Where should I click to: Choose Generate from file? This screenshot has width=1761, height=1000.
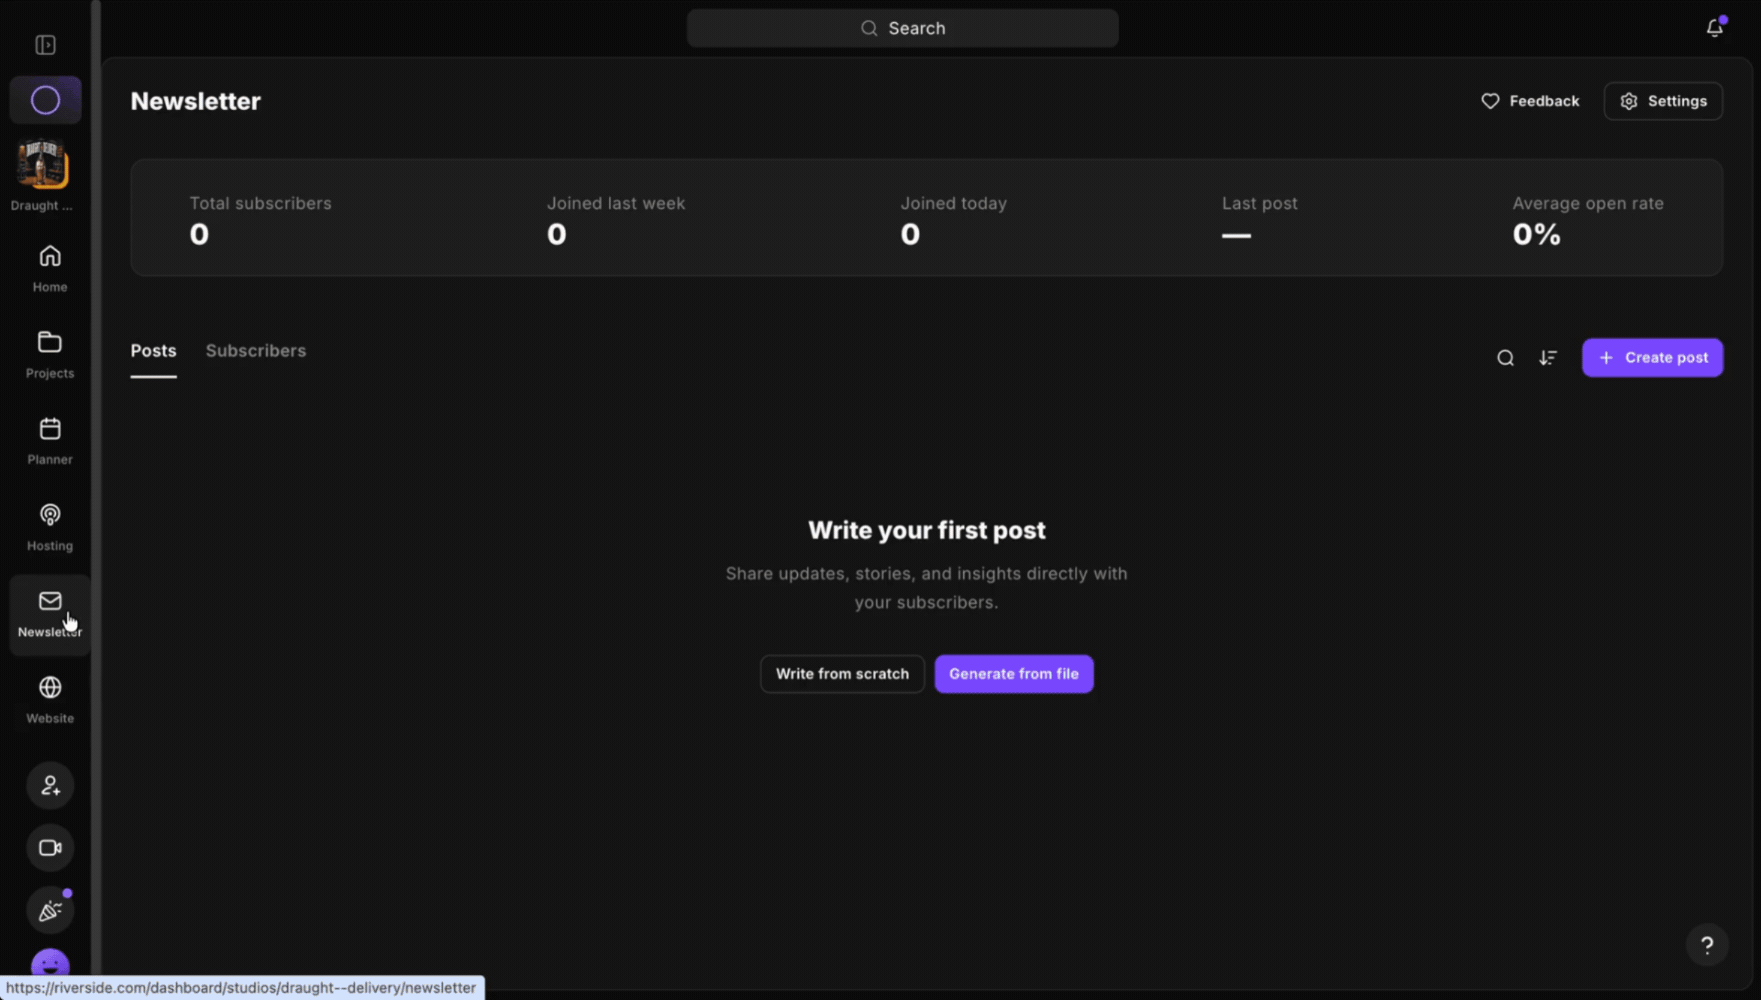tap(1014, 674)
